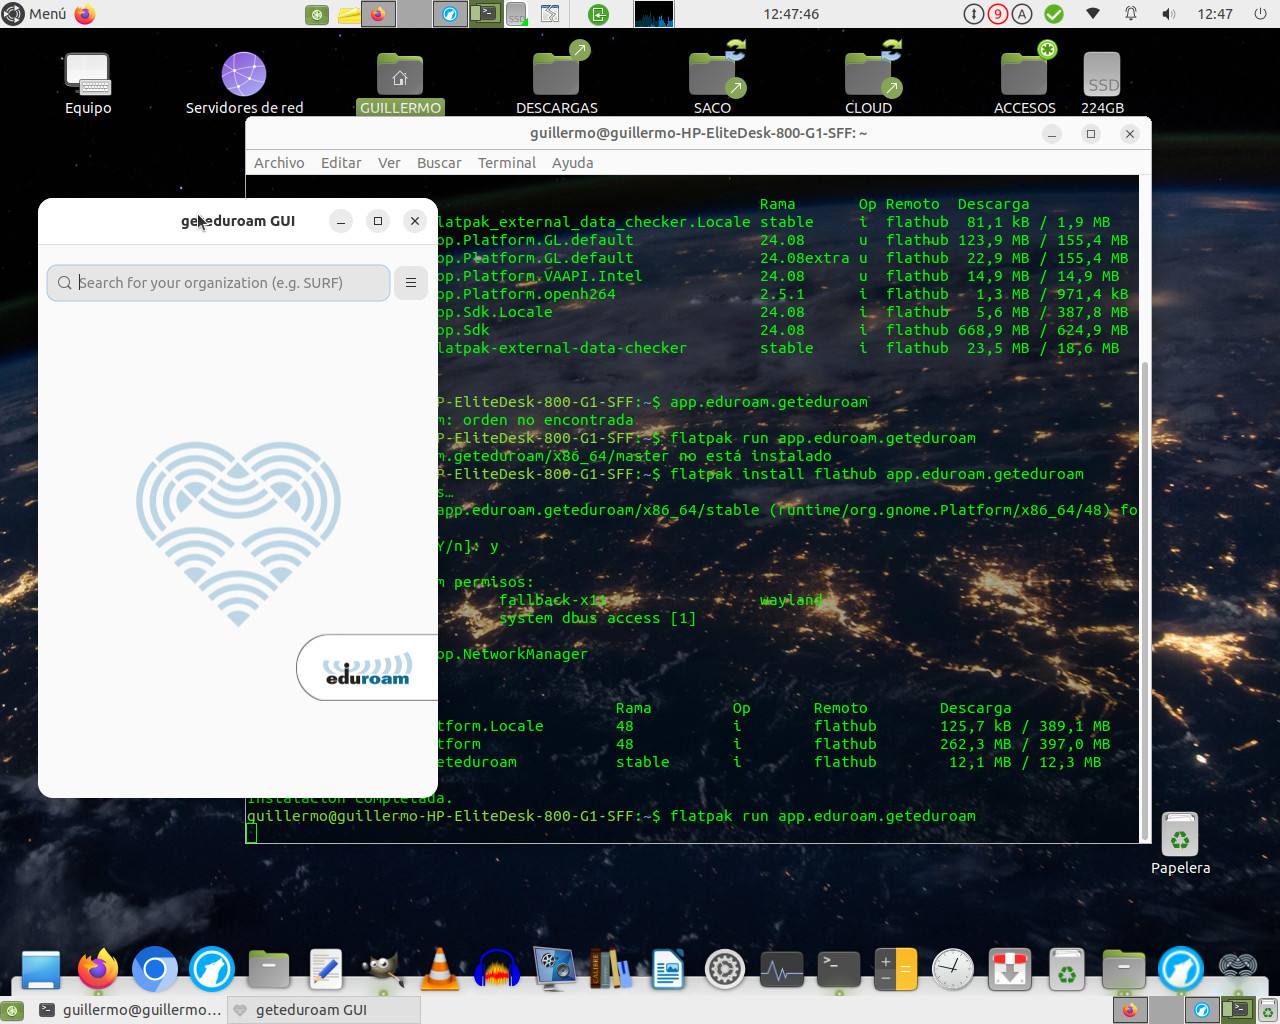The height and width of the screenshot is (1024, 1280).
Task: Open the DESCARGAS desktop shortcut
Action: (x=557, y=73)
